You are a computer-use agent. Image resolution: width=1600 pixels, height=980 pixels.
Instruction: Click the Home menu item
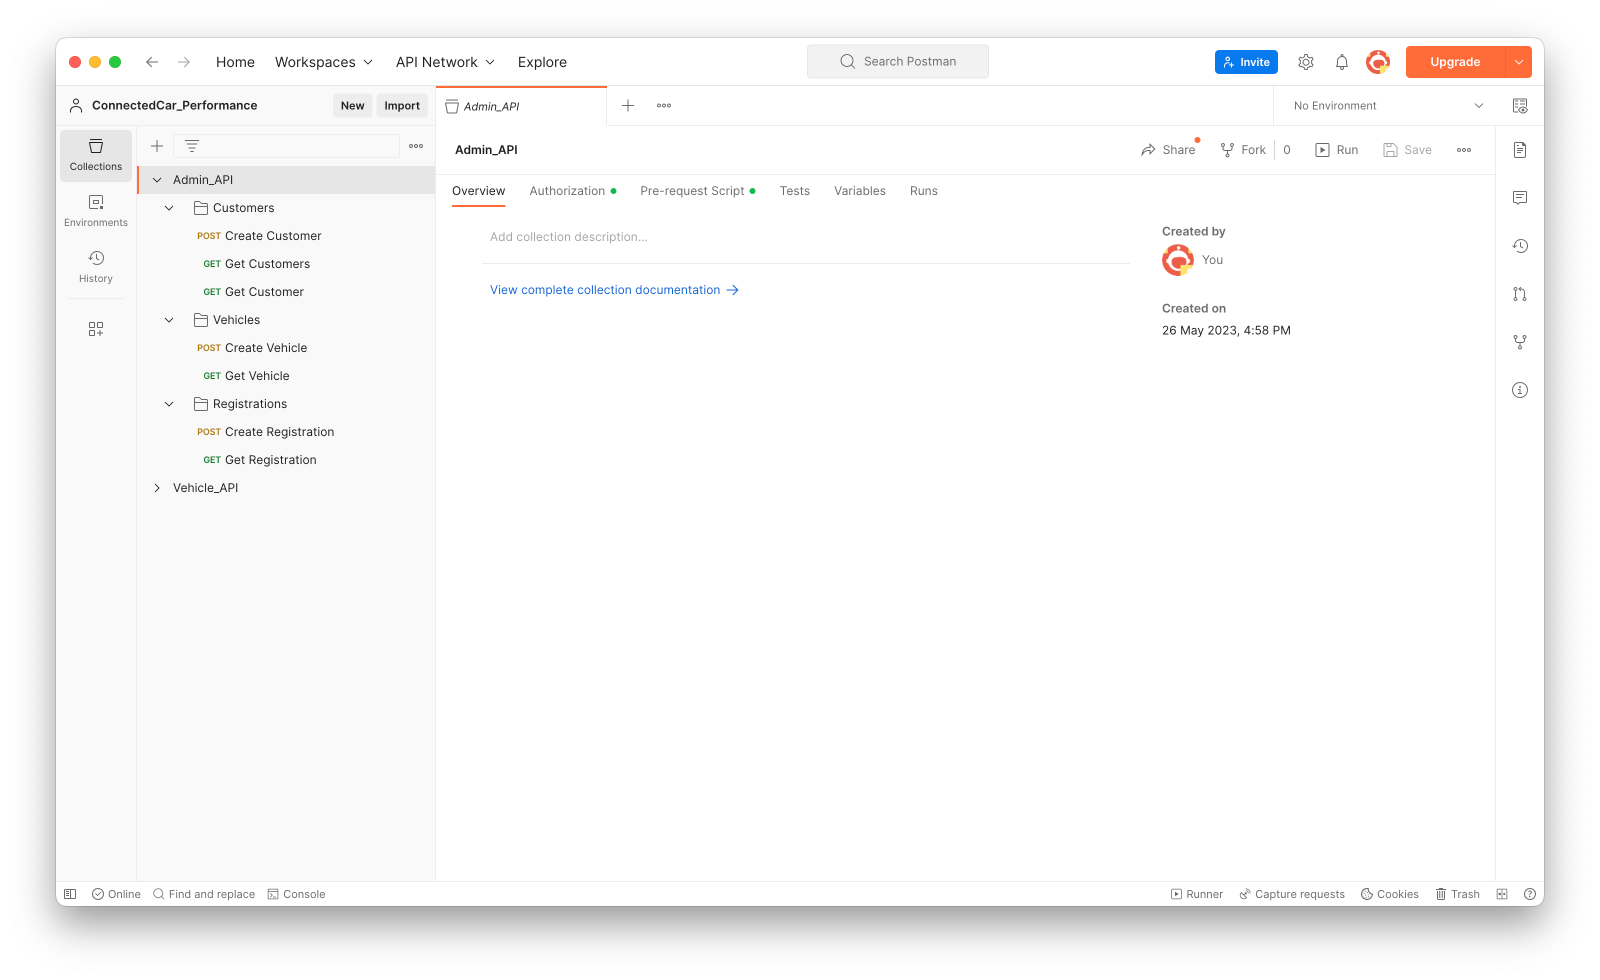pyautogui.click(x=235, y=62)
